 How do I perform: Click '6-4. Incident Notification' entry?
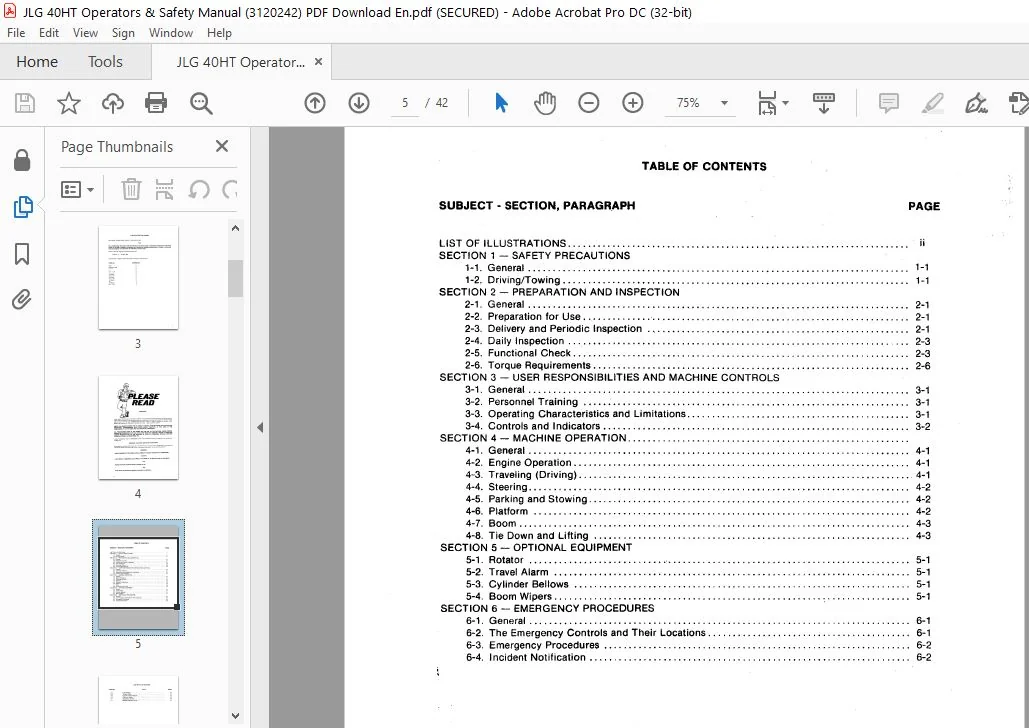click(526, 657)
